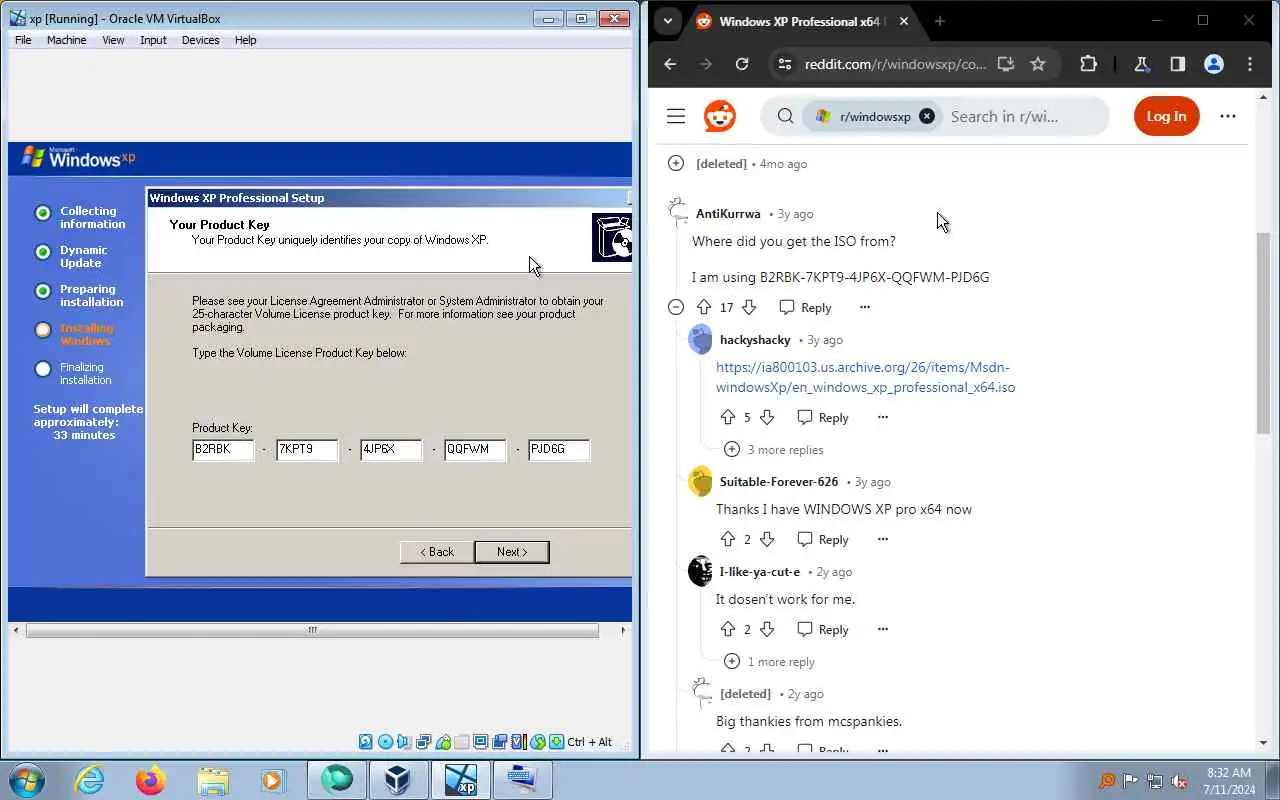Open VirtualBox View menu
This screenshot has height=800, width=1280.
(113, 40)
